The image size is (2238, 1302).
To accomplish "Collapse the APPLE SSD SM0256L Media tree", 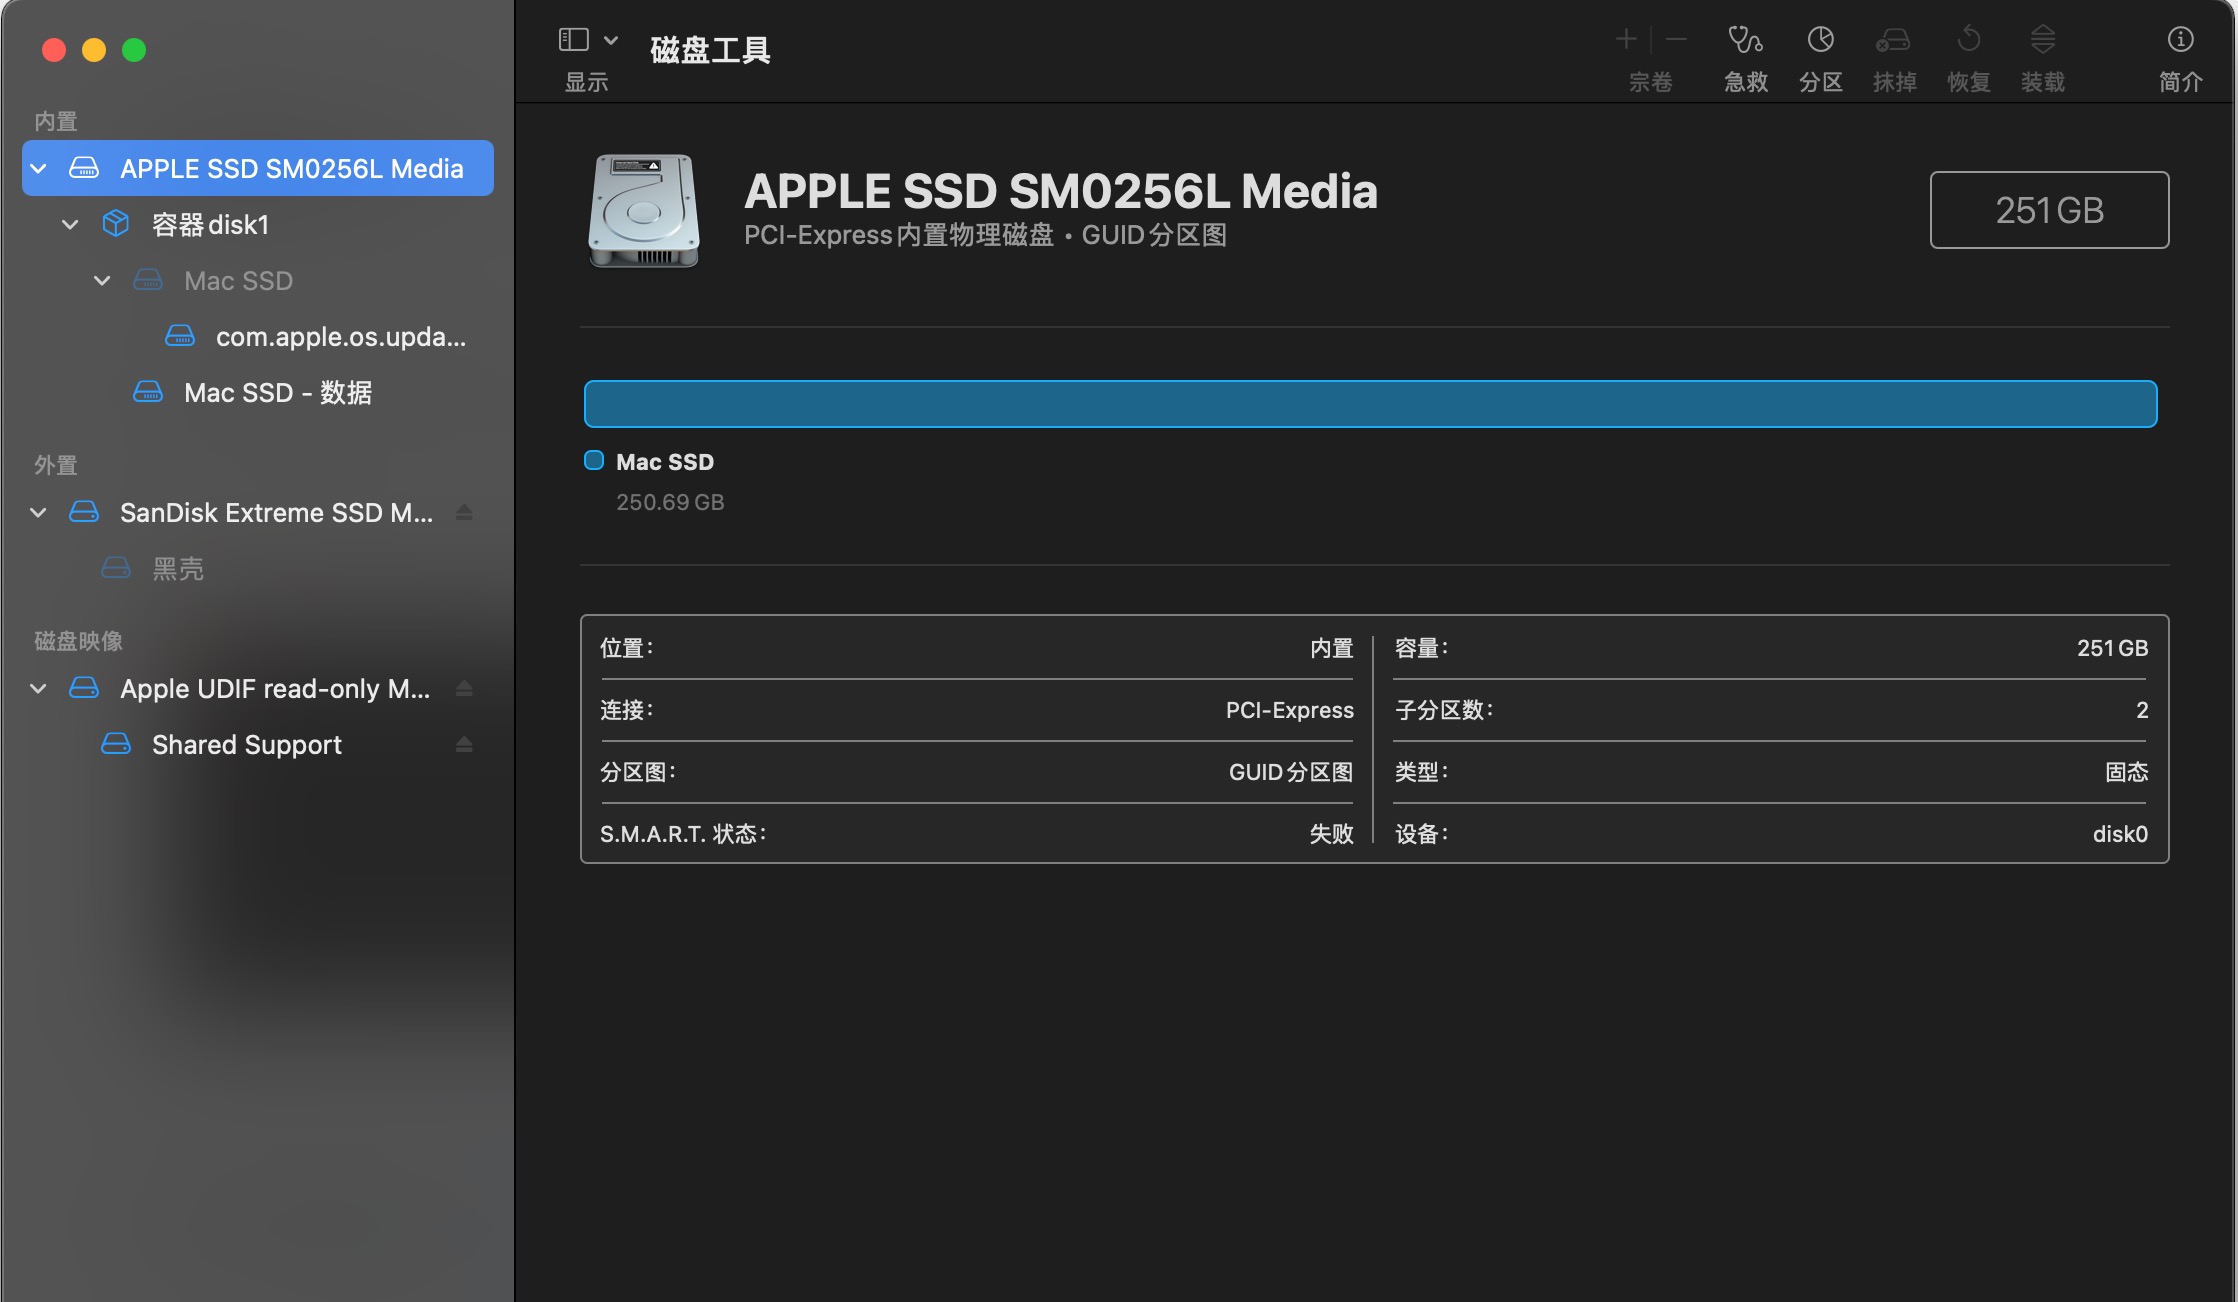I will coord(39,169).
